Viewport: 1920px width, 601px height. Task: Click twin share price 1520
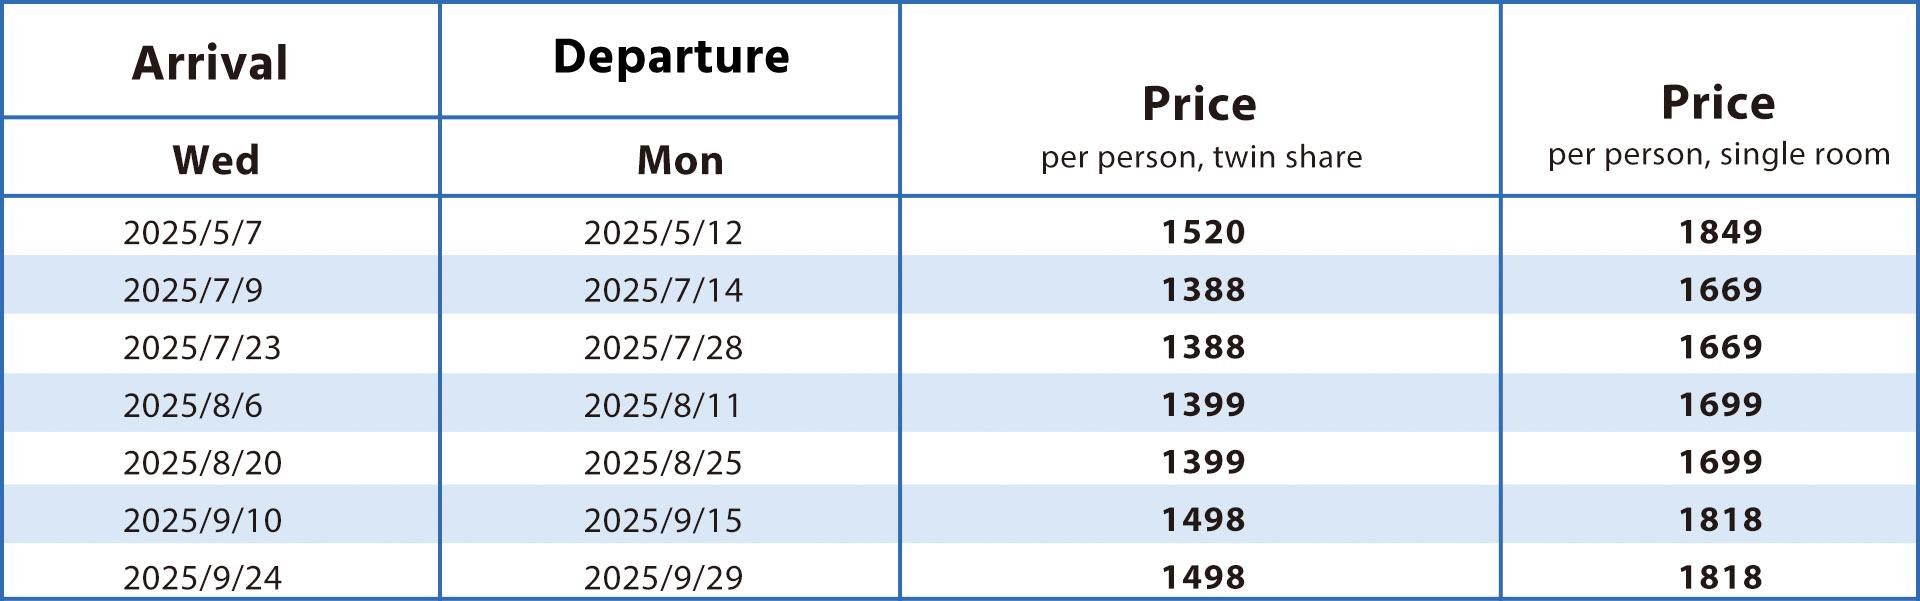1203,232
